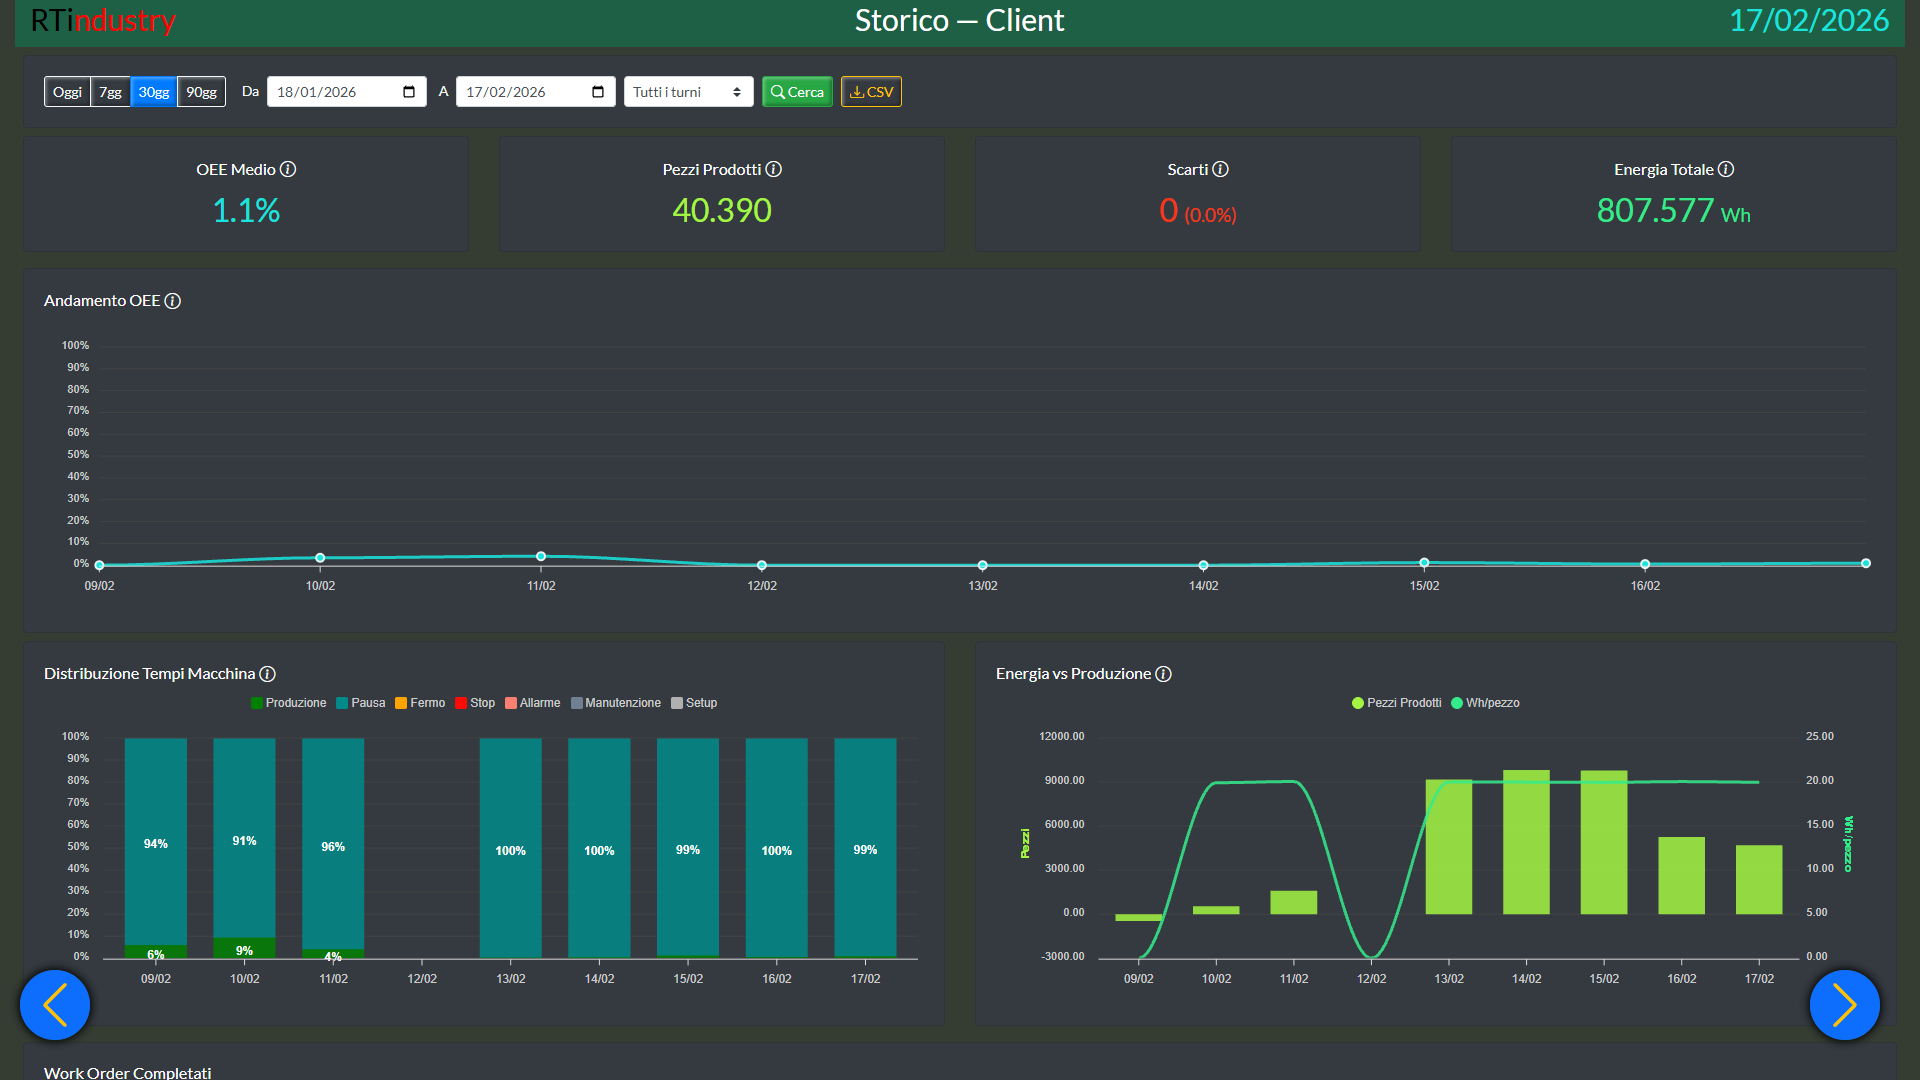The width and height of the screenshot is (1920, 1080).
Task: Go to next page with right arrow
Action: tap(1845, 1005)
